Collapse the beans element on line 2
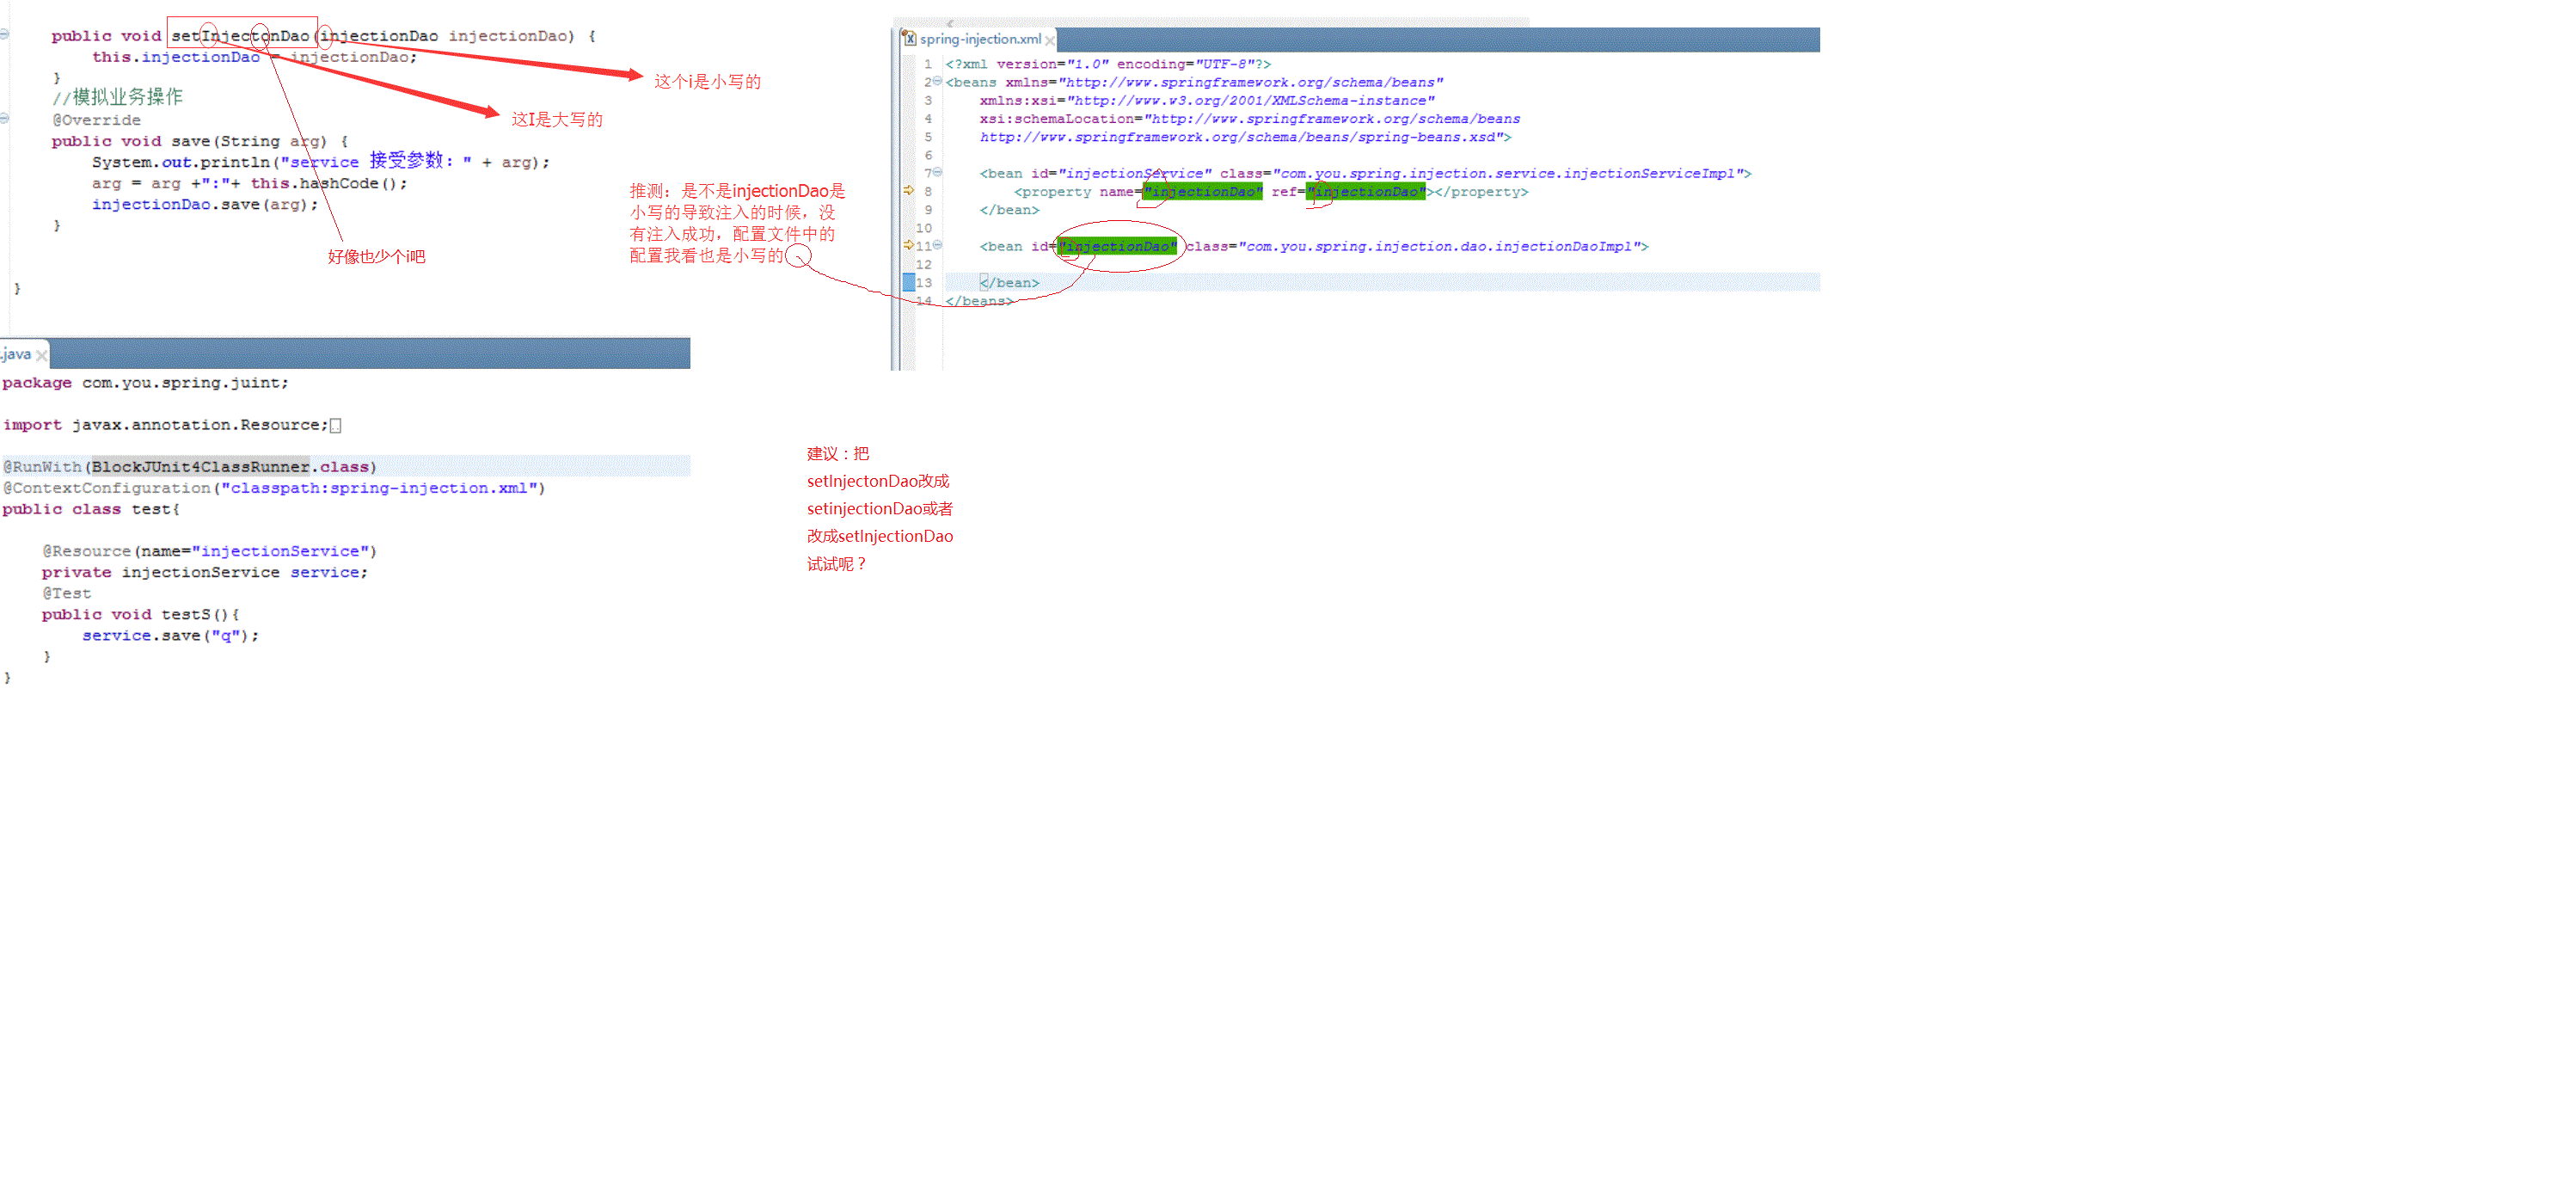The image size is (2576, 1192). pos(937,81)
